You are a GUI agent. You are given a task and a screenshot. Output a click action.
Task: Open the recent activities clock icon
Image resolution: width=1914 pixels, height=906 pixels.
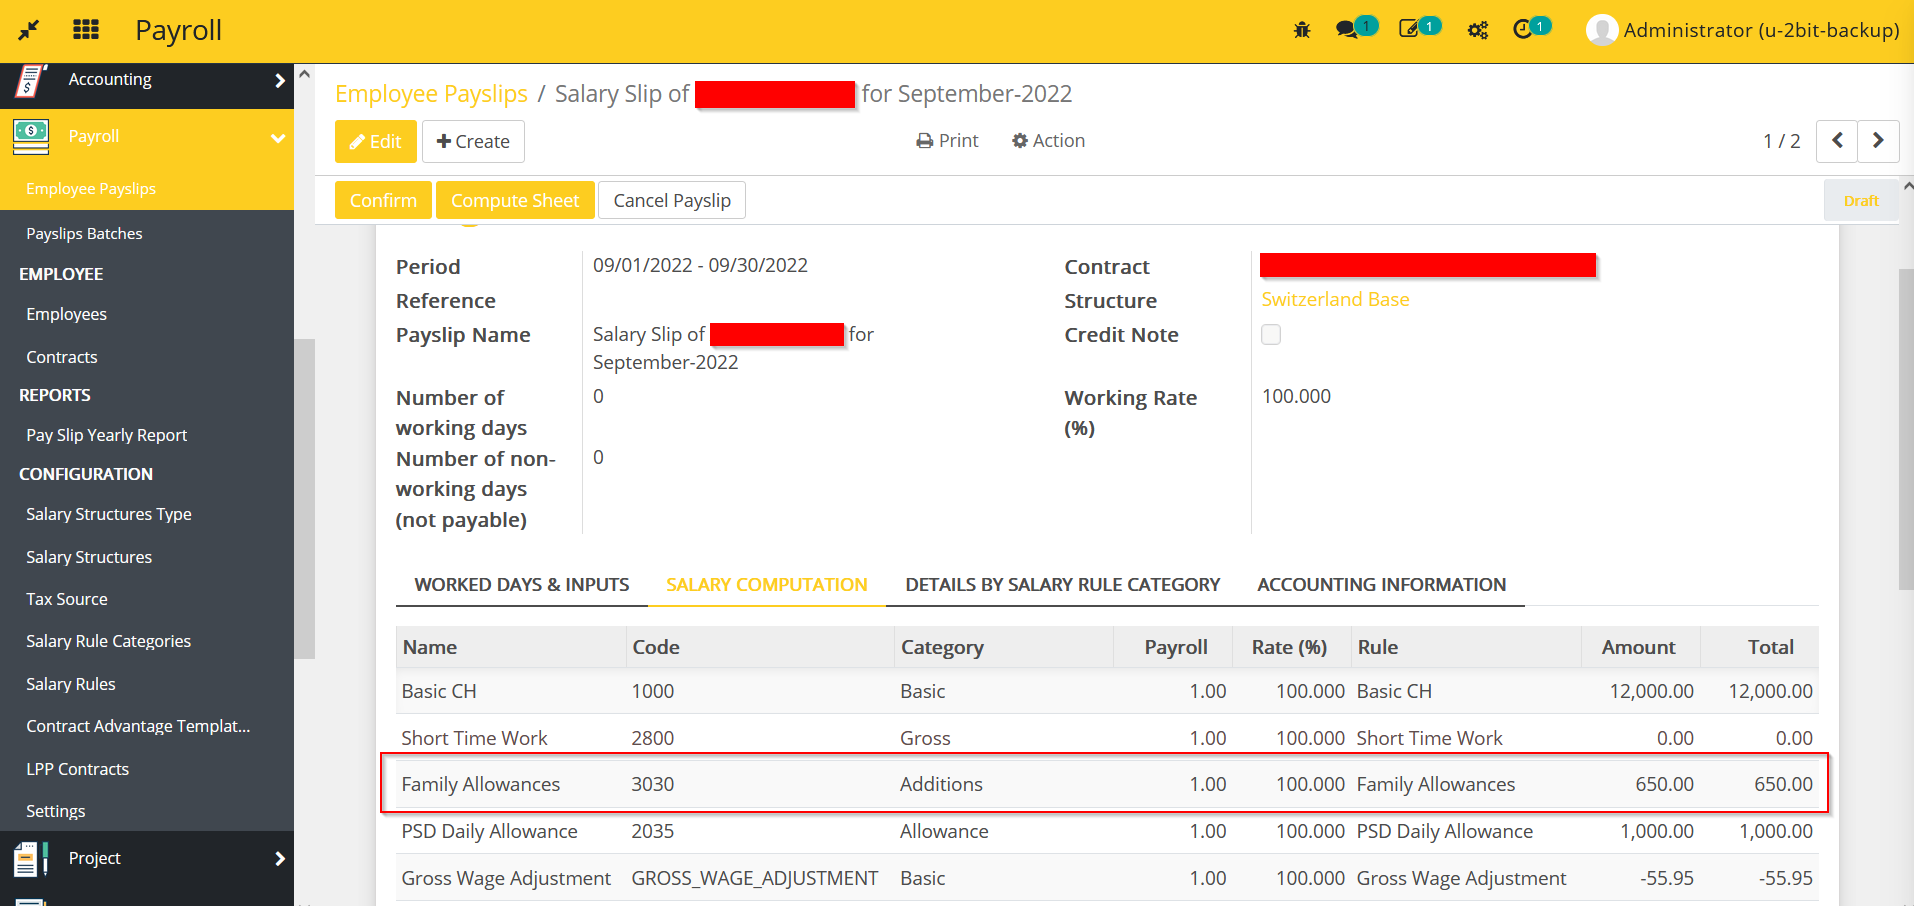click(1525, 30)
